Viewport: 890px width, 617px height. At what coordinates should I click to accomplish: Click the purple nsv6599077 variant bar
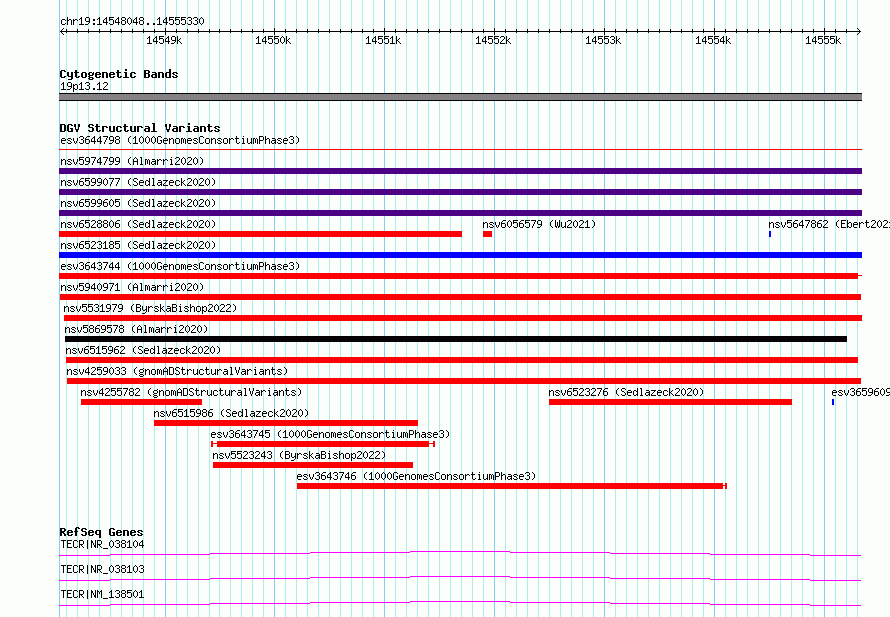[460, 192]
